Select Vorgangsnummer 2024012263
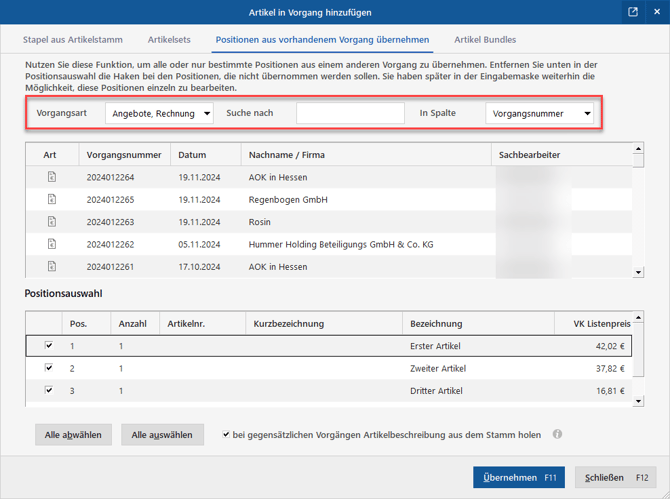This screenshot has width=670, height=499. click(x=110, y=222)
